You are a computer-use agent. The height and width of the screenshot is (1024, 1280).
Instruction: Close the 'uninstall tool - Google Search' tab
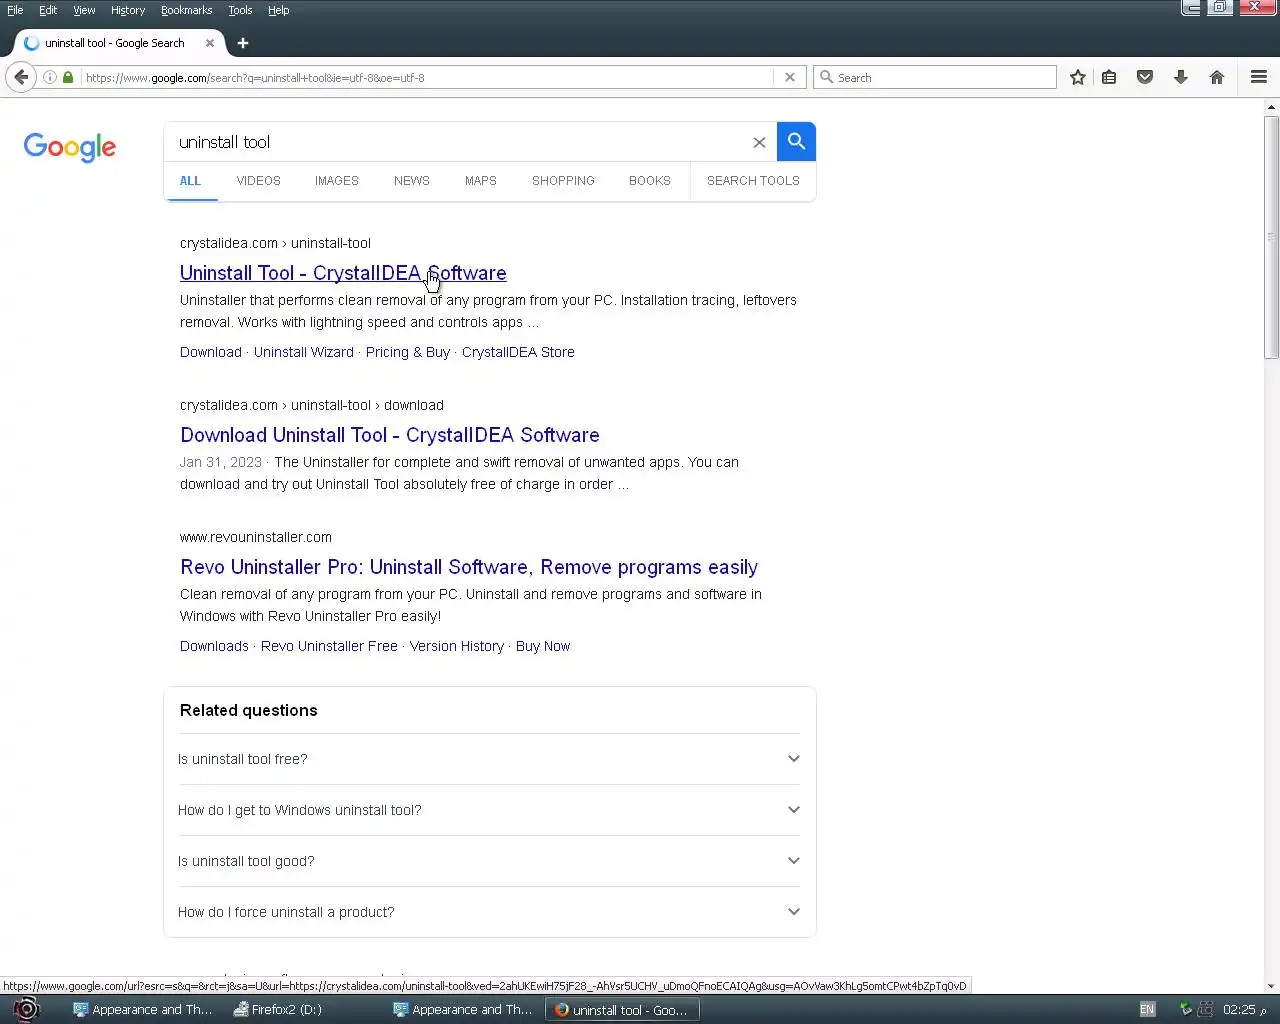point(210,43)
